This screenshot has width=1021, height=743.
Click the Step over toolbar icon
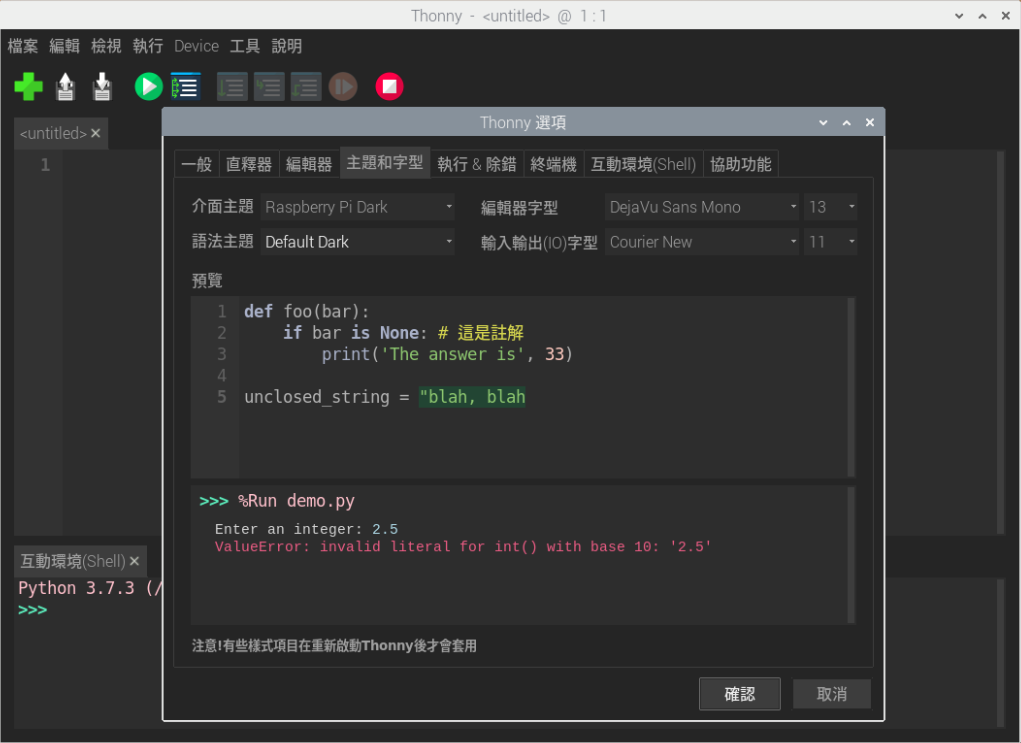click(x=232, y=87)
